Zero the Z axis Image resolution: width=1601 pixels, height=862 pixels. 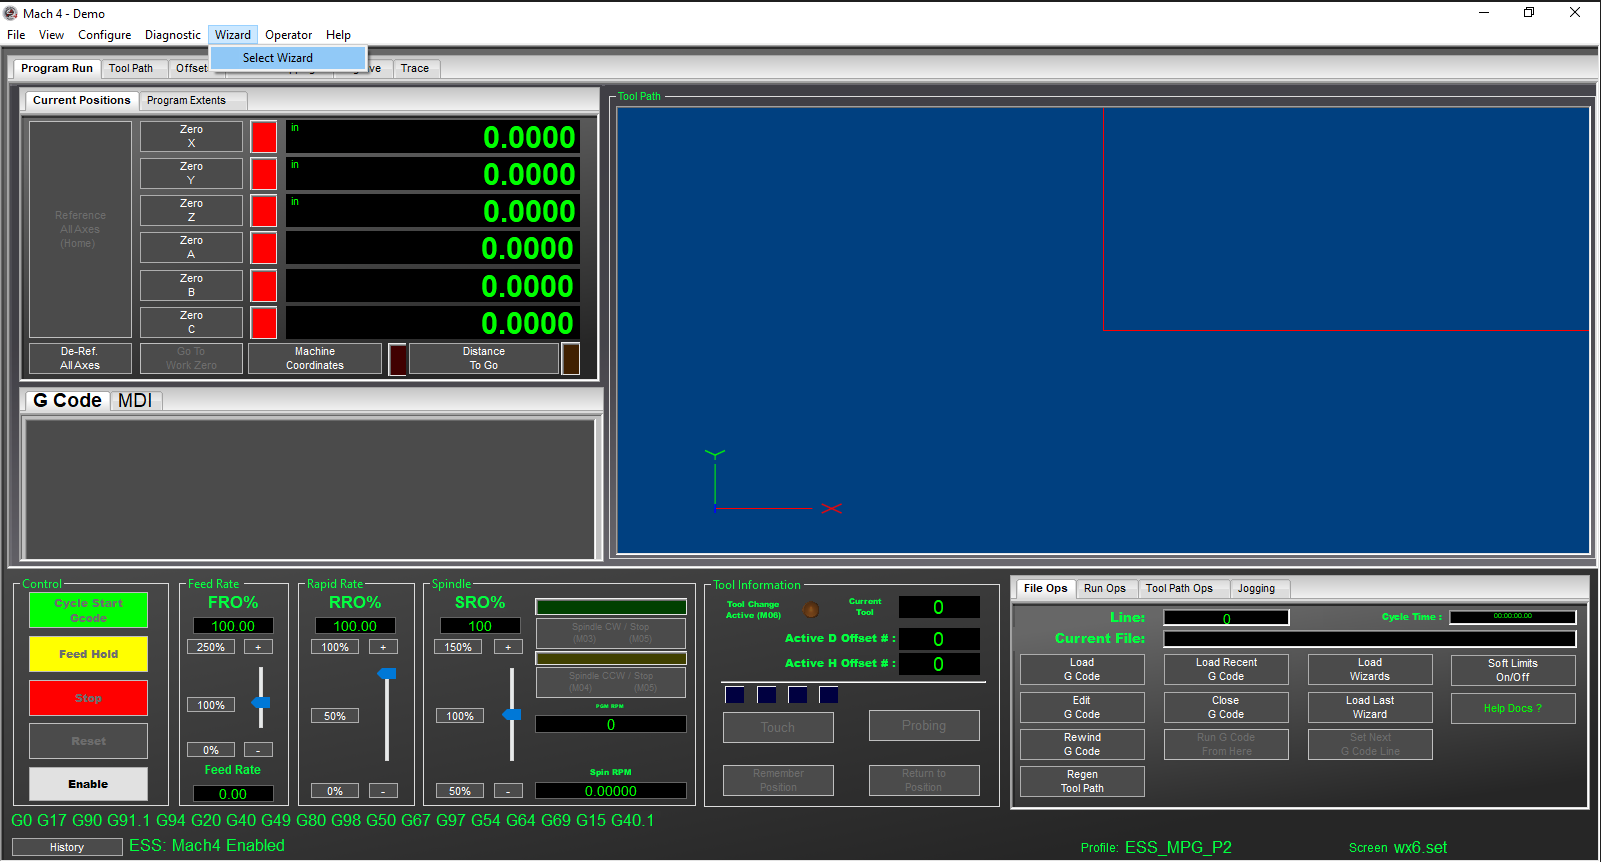(x=191, y=211)
